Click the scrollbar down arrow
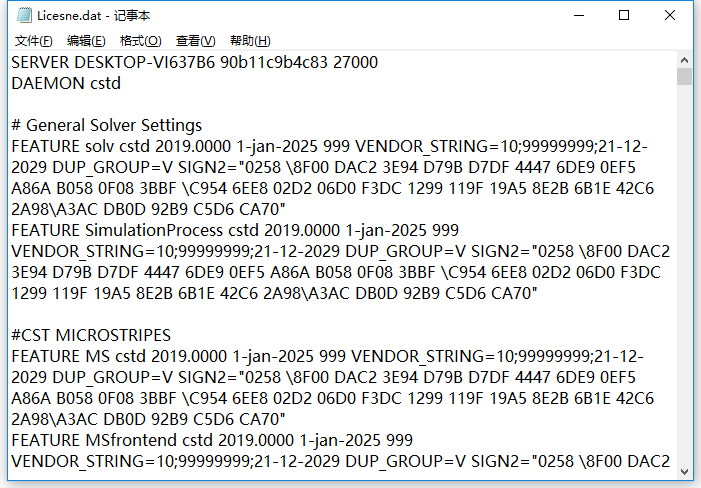 click(x=684, y=471)
